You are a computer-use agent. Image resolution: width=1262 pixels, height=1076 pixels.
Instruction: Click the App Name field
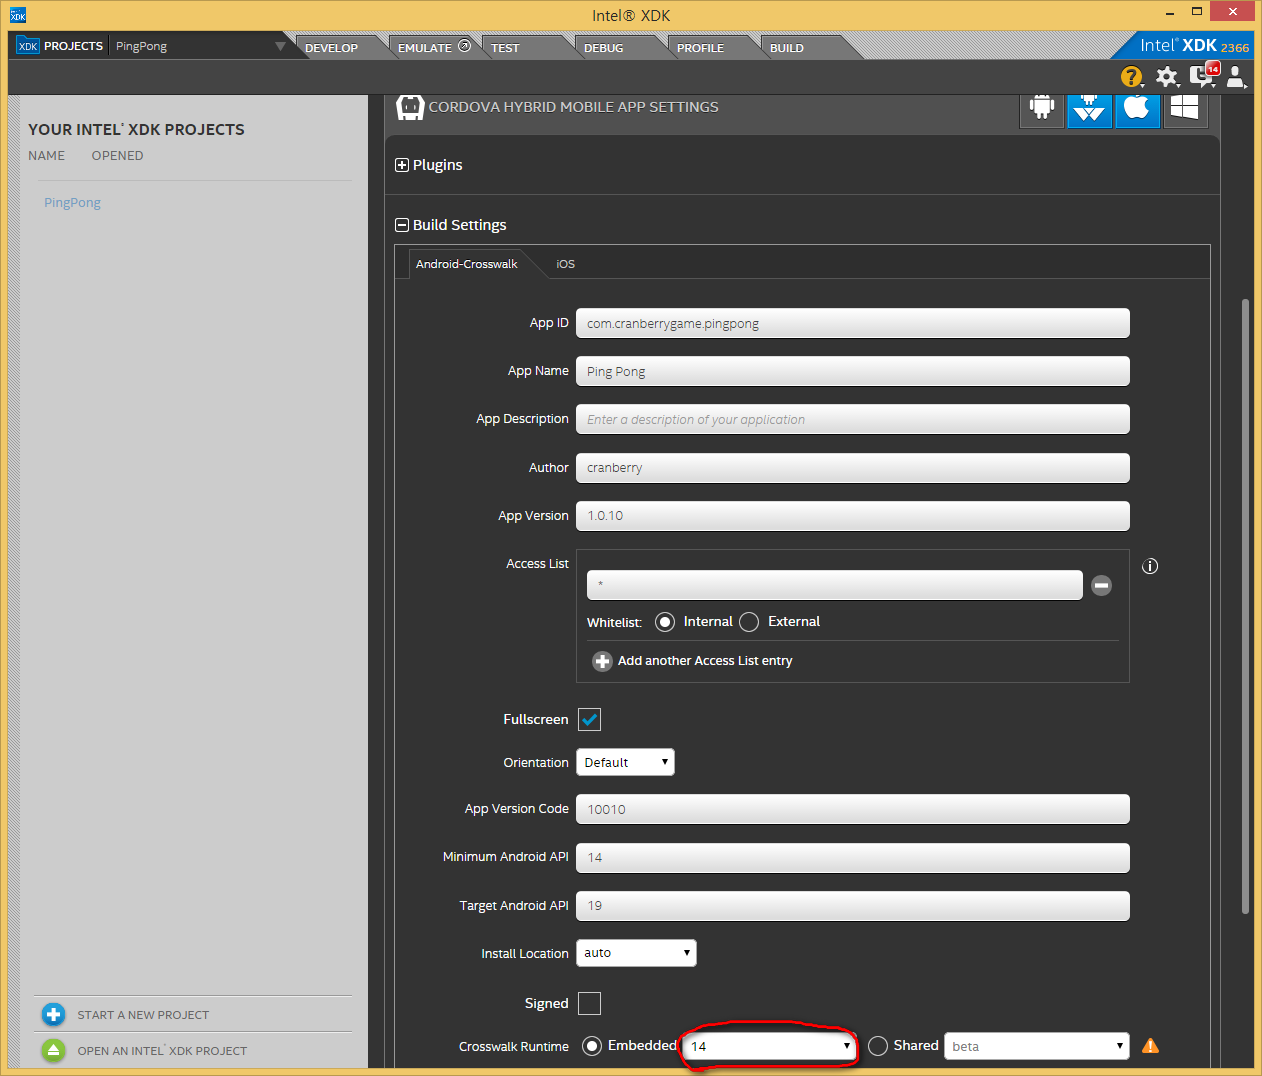click(x=853, y=371)
